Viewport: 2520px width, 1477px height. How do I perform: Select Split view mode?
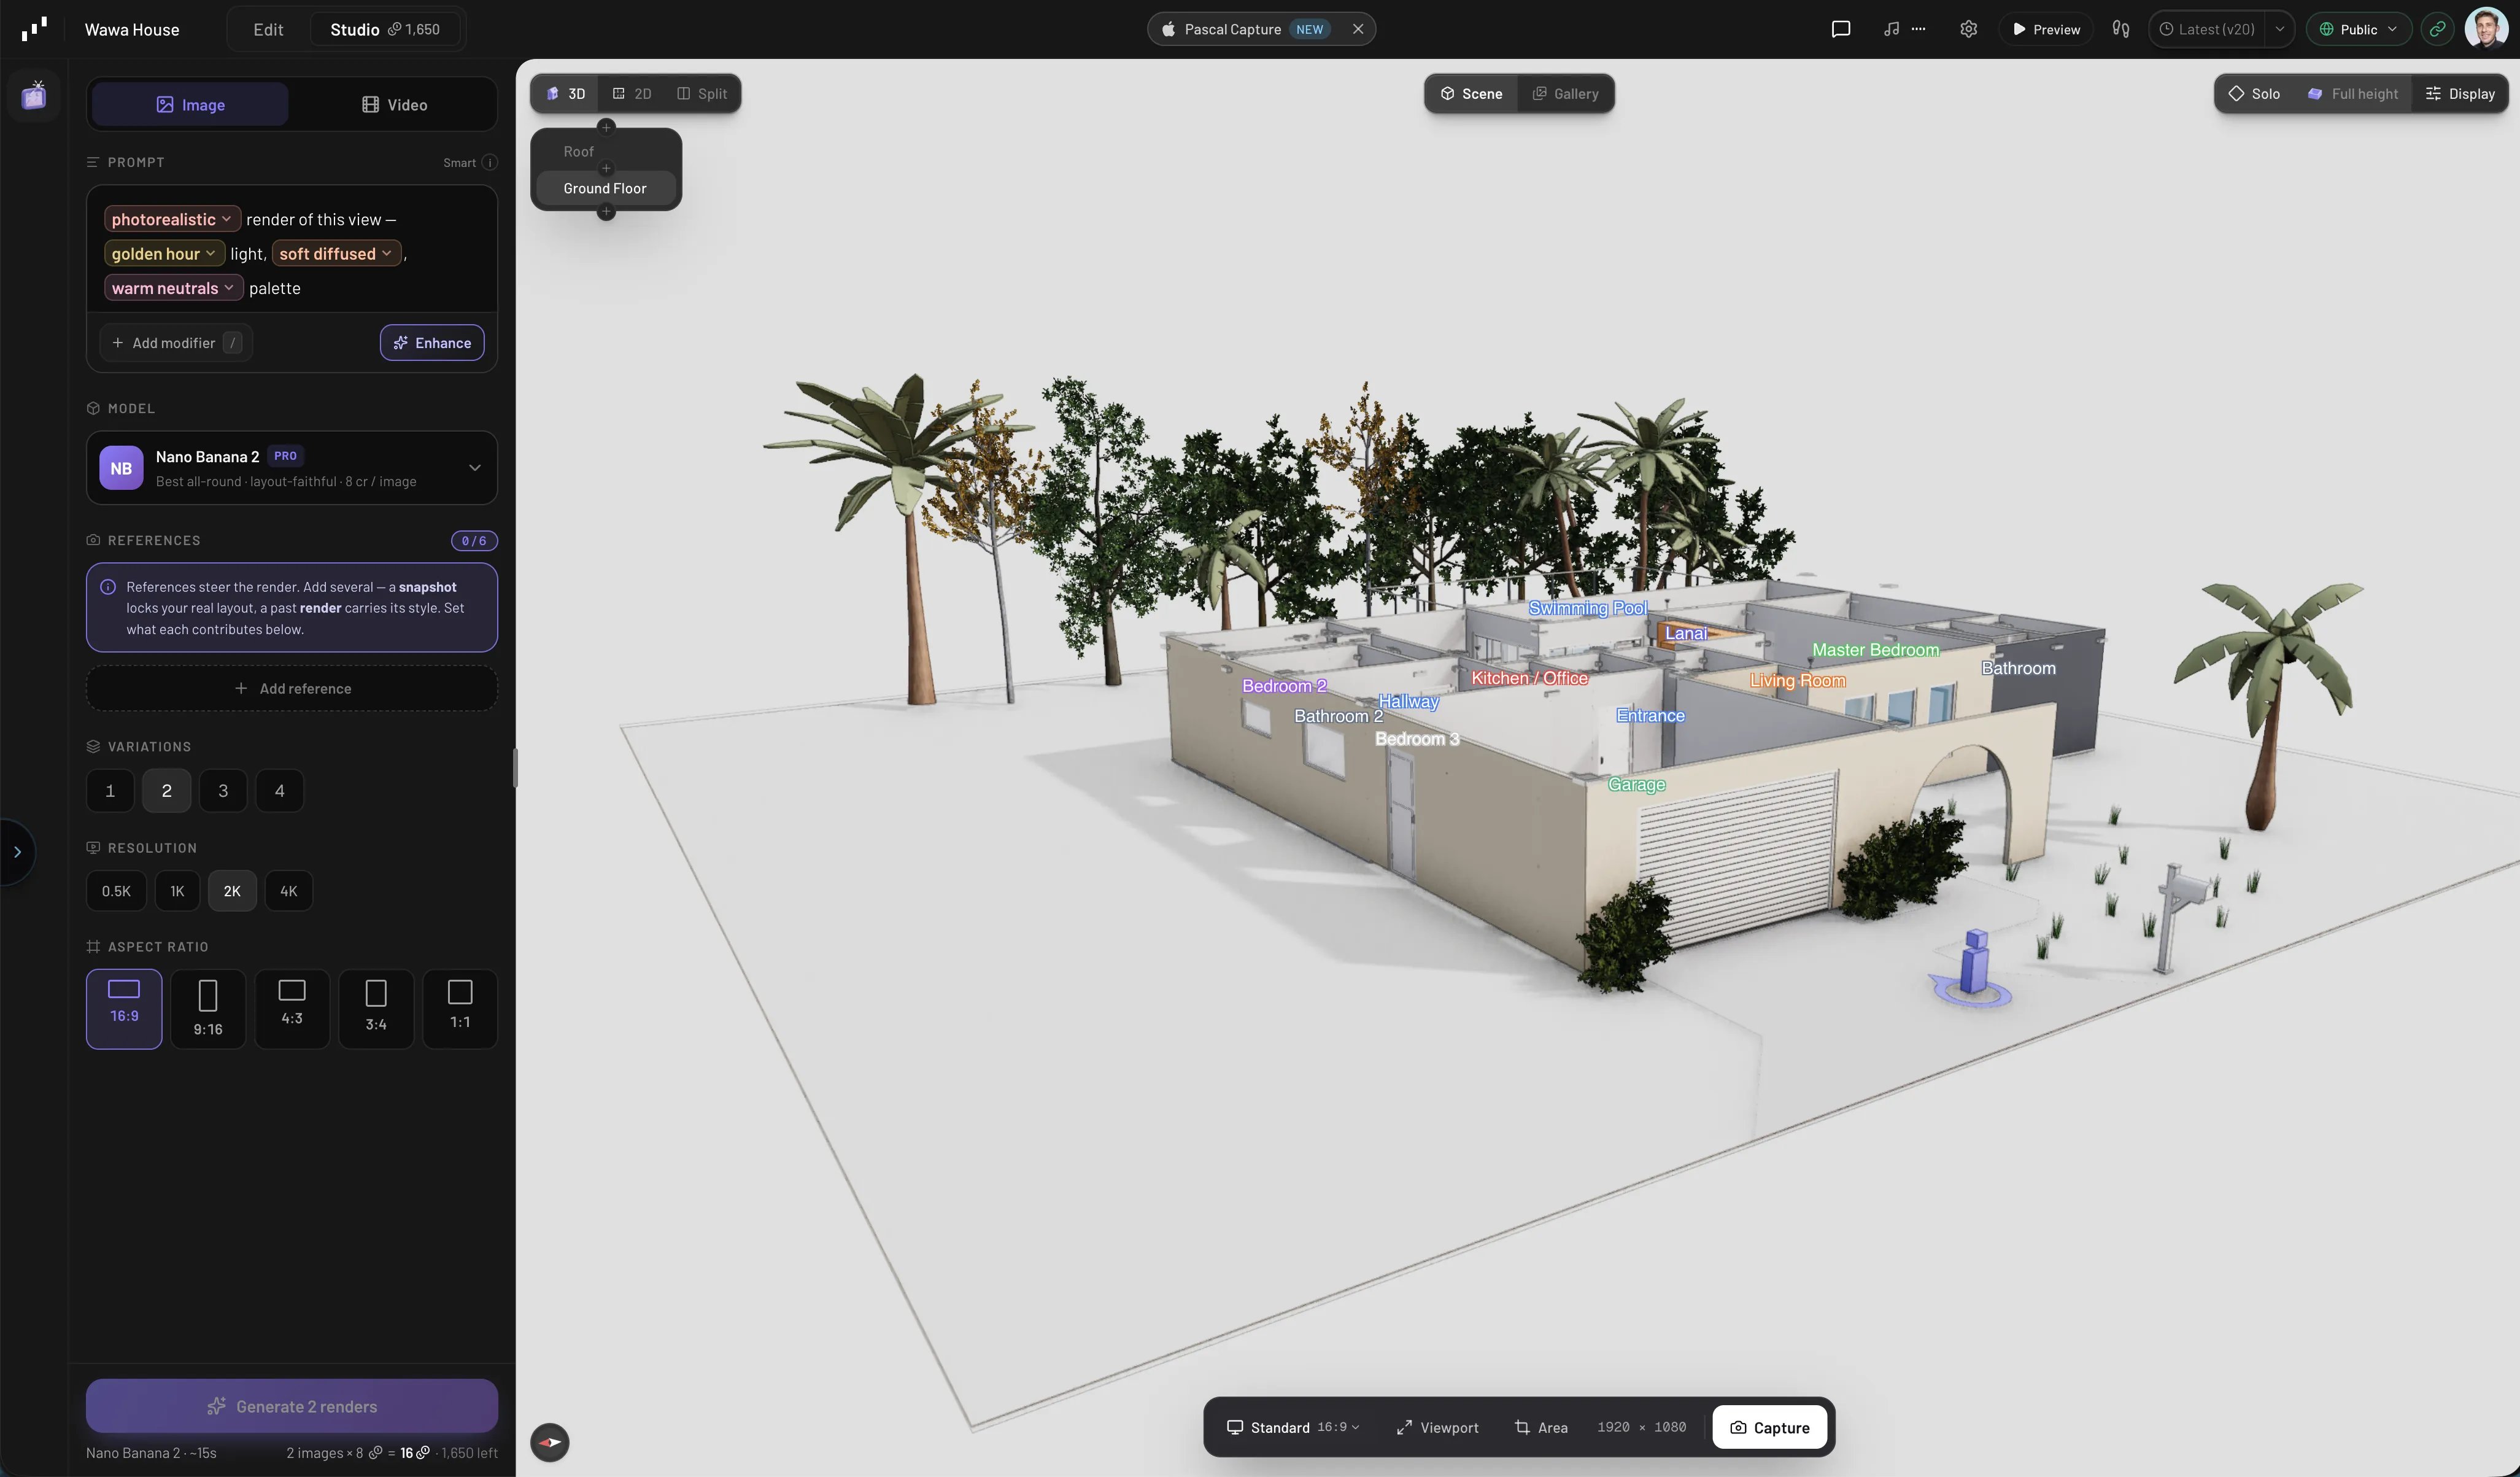click(701, 94)
